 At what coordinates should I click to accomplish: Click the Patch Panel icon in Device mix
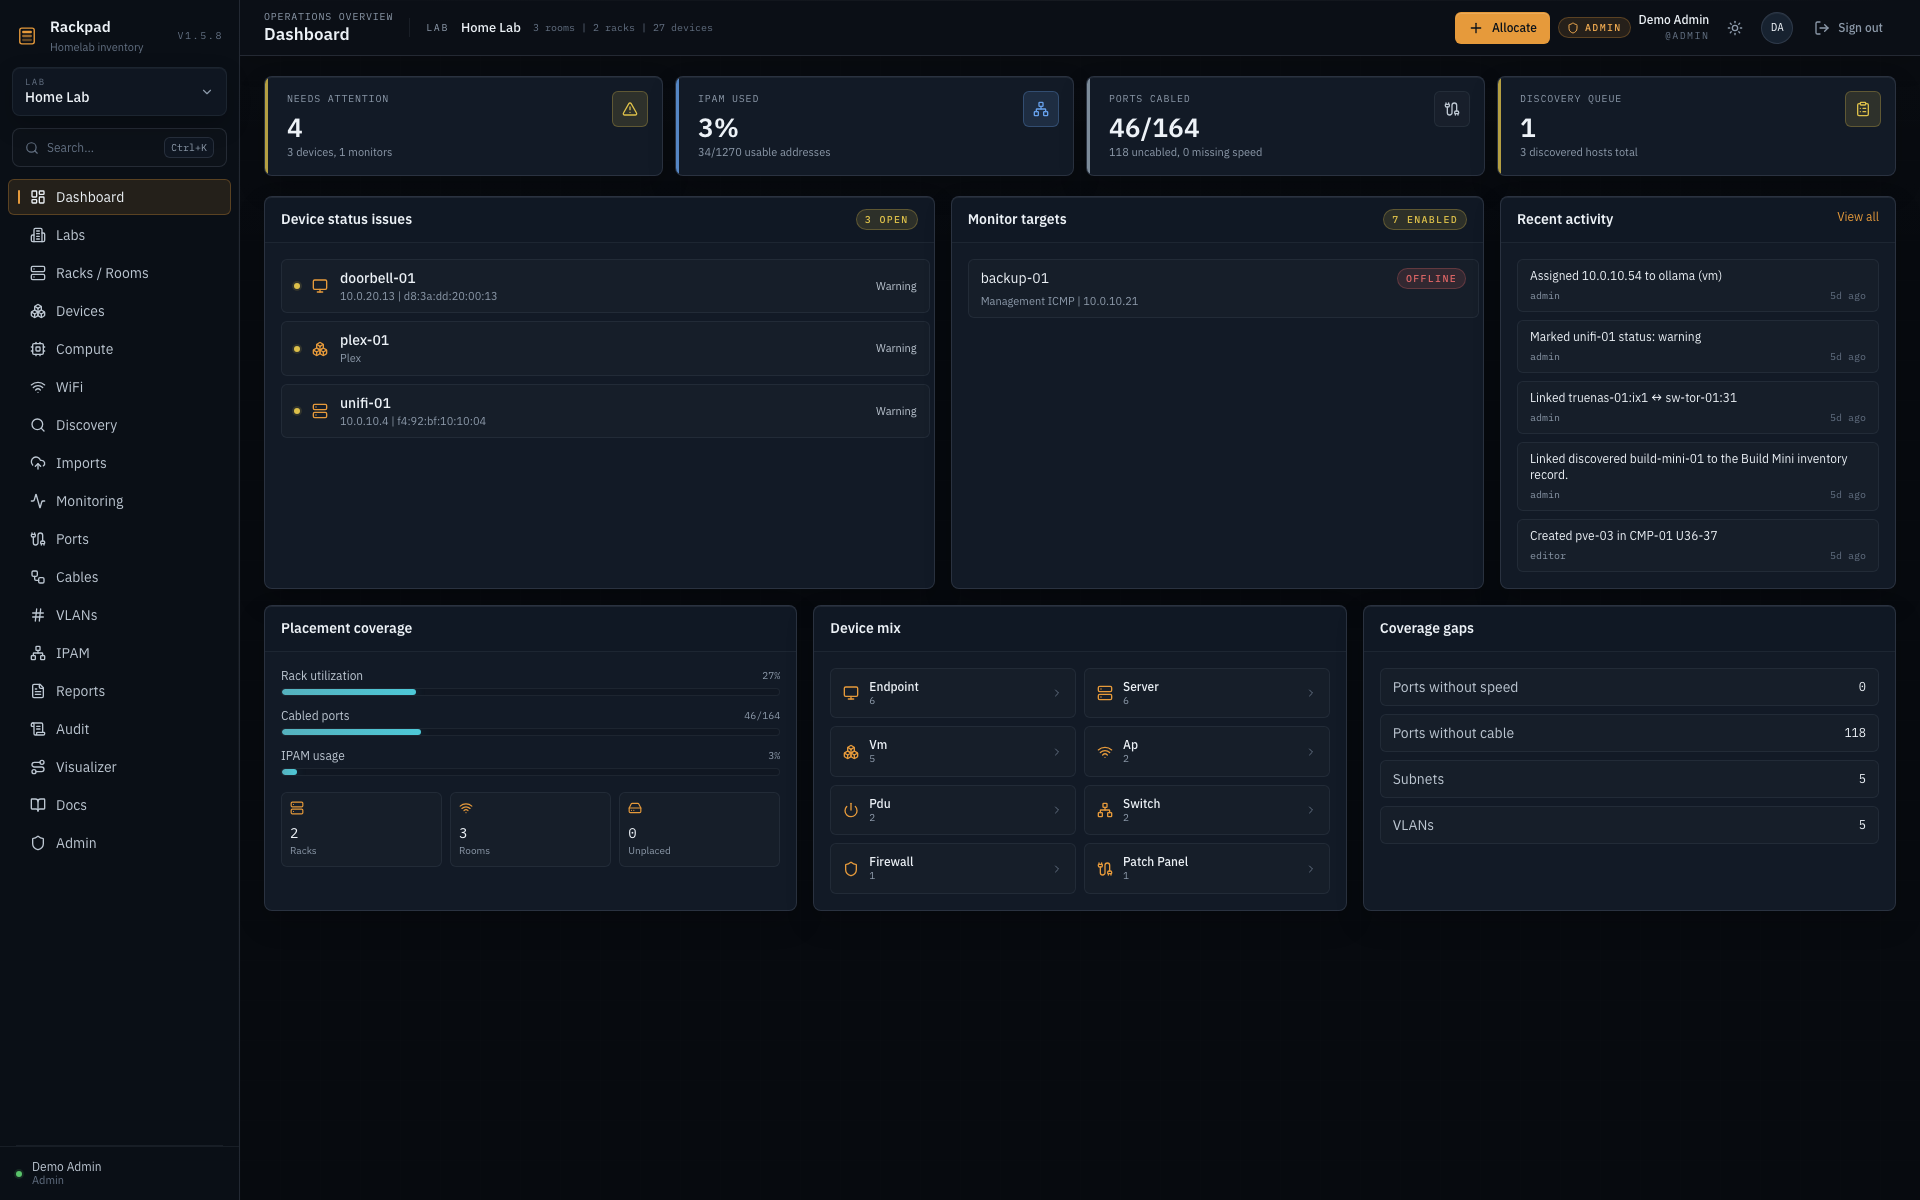(1105, 869)
